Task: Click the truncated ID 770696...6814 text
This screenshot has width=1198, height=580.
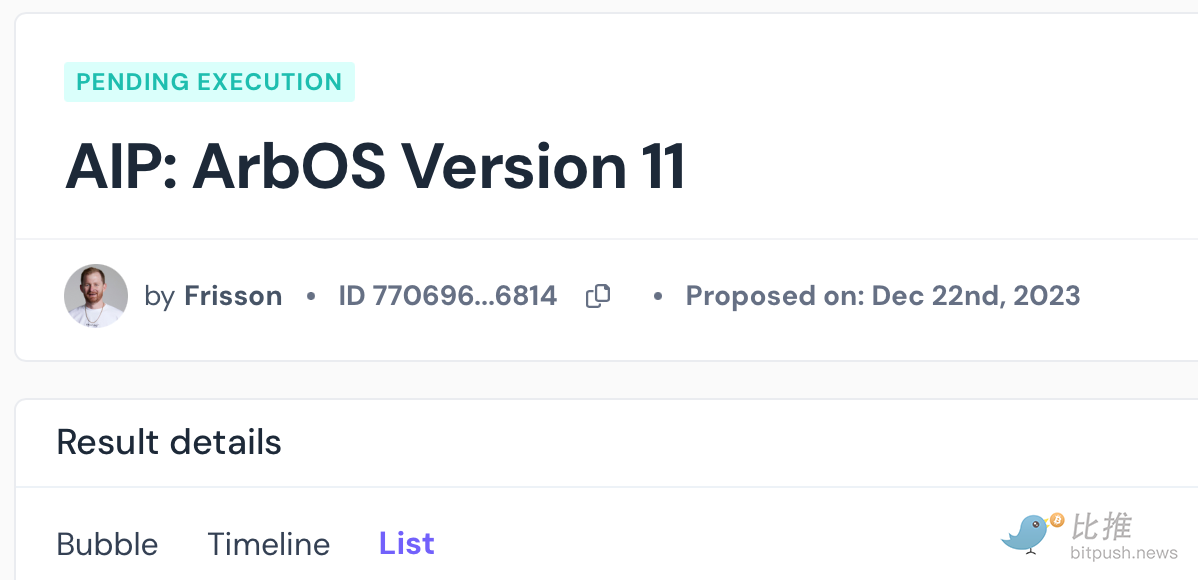Action: 447,296
